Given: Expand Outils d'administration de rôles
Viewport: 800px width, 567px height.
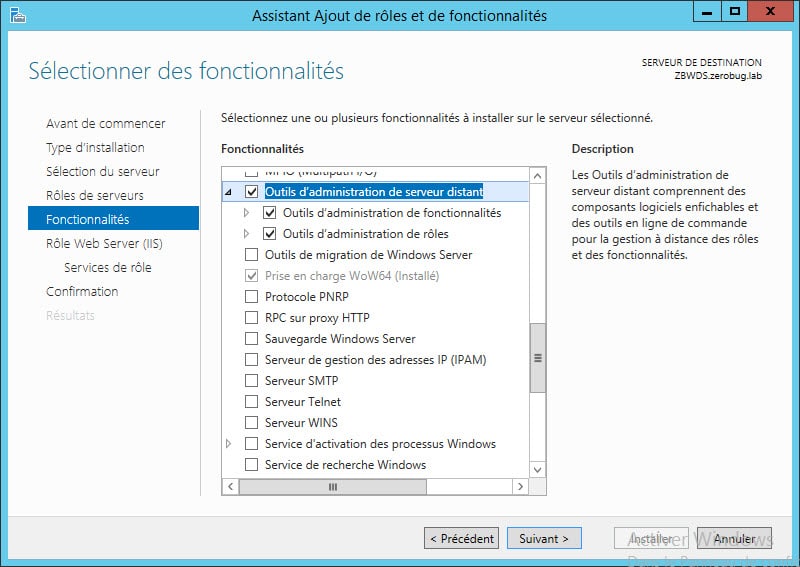Looking at the screenshot, I should pos(246,234).
